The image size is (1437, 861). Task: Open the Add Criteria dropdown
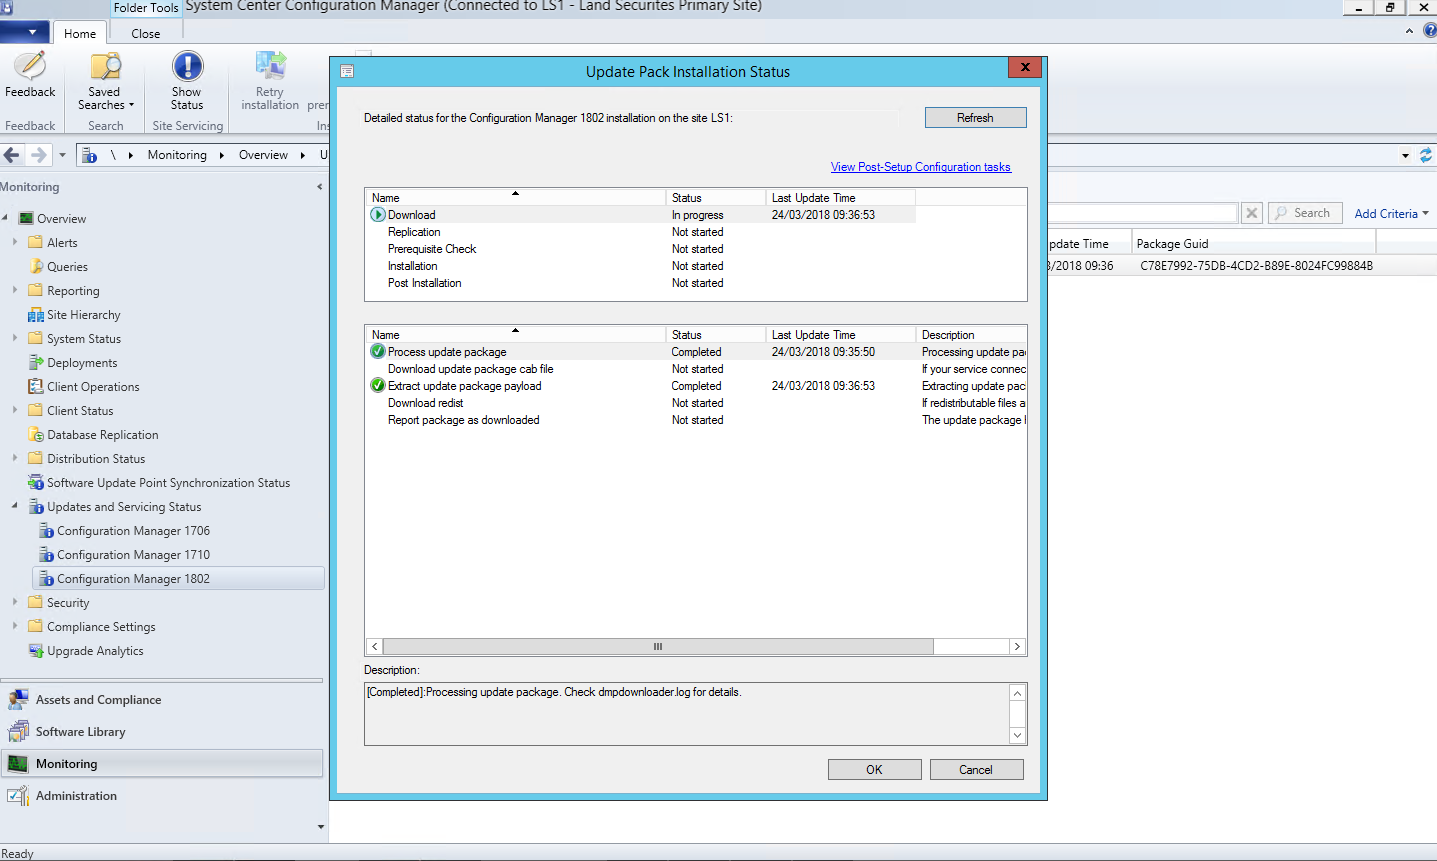(x=1391, y=213)
